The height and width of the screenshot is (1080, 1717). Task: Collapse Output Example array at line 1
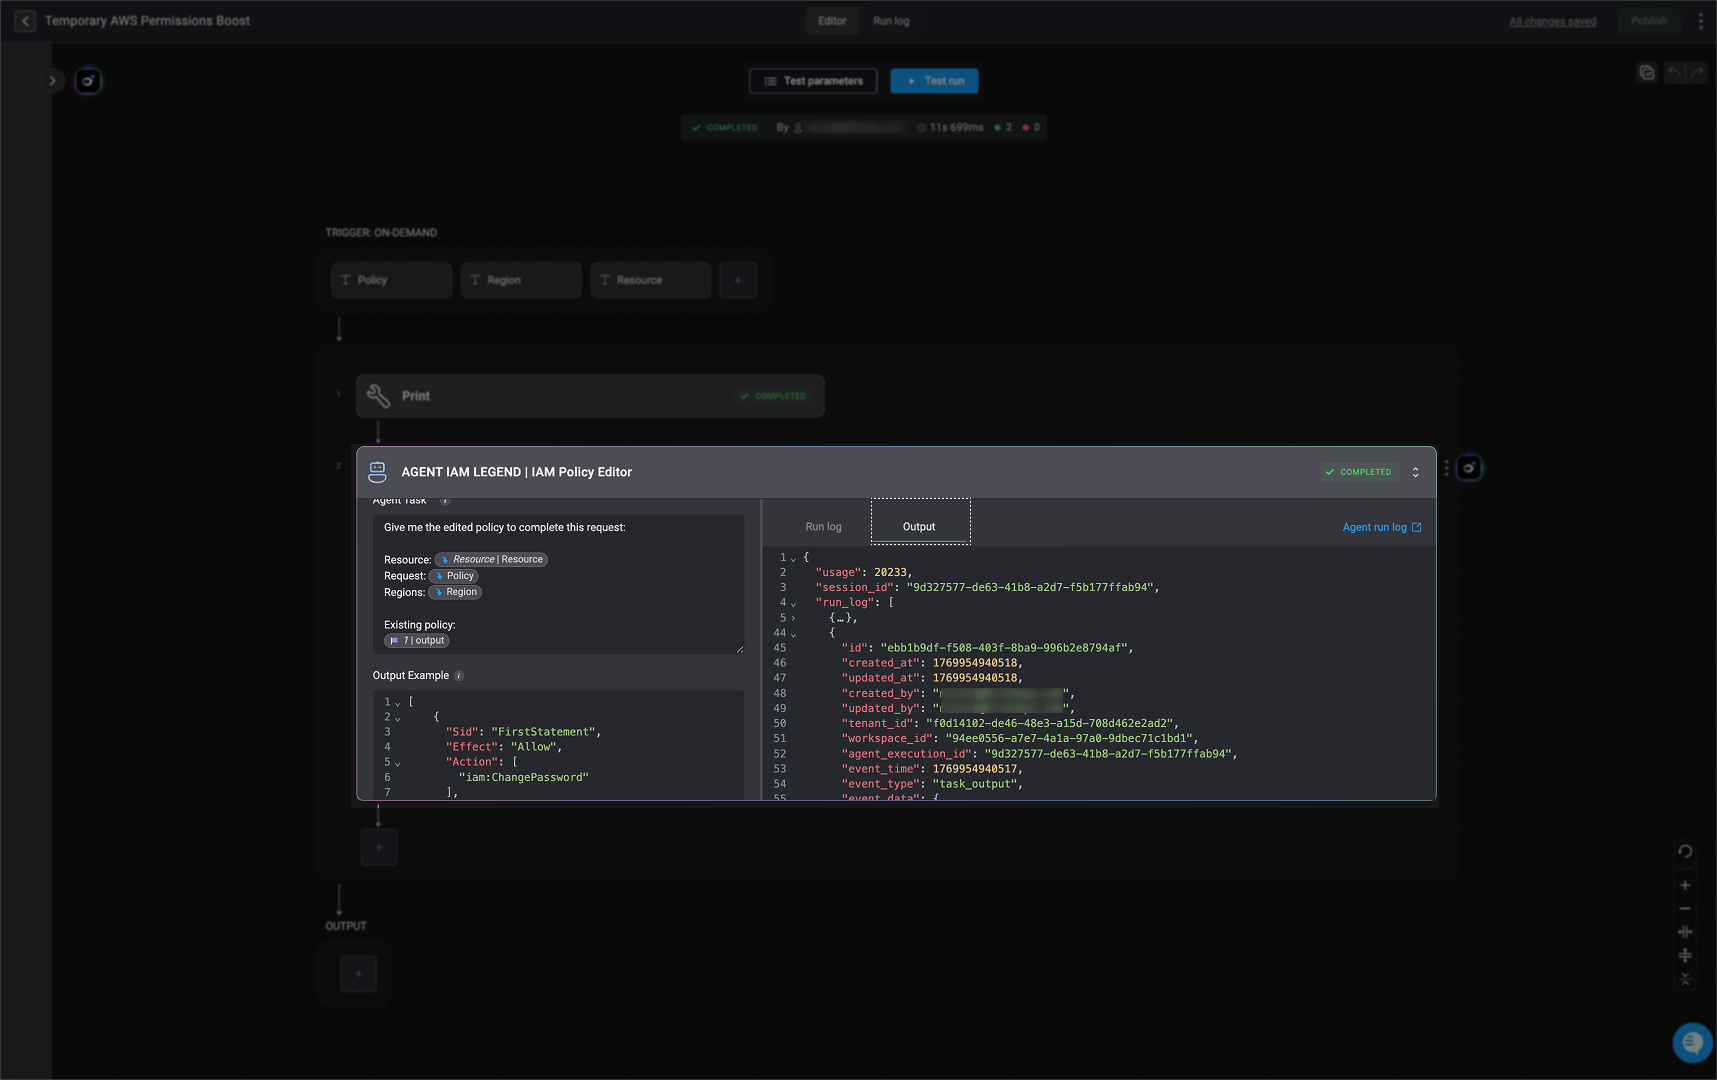(398, 703)
